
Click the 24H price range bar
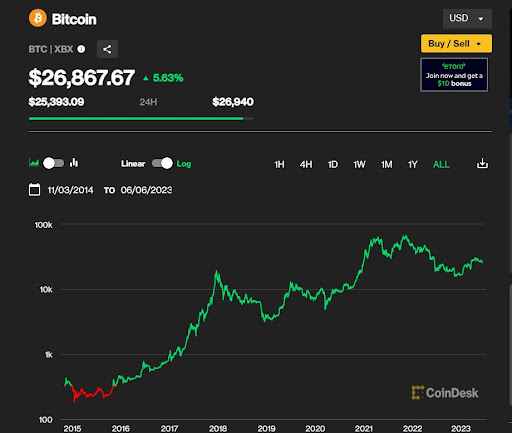(141, 118)
